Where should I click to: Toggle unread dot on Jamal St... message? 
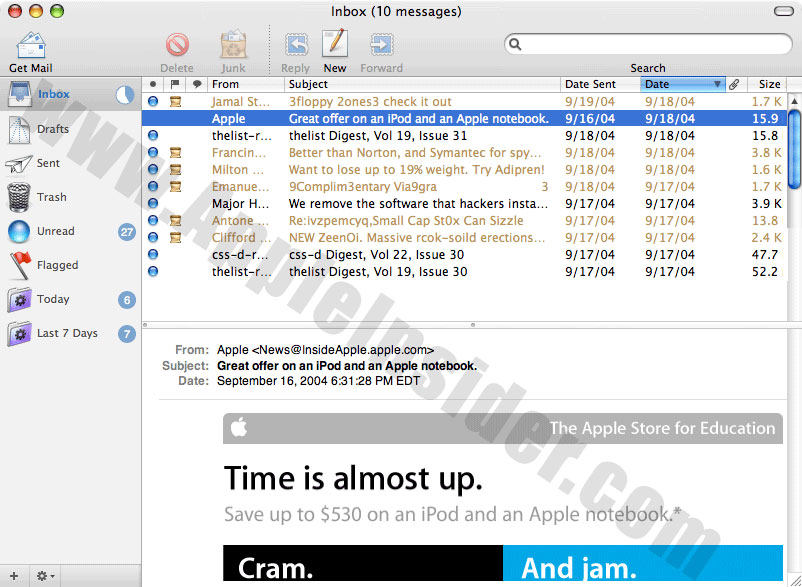(152, 101)
